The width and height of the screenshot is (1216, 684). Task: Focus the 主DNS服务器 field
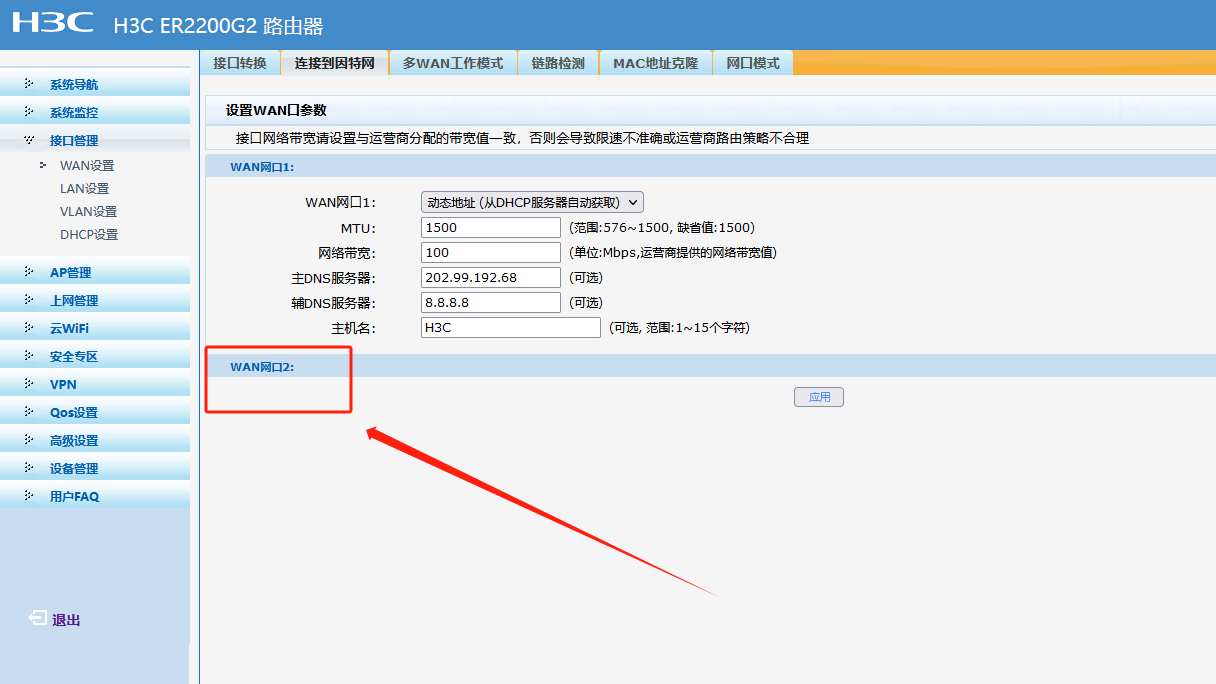click(x=491, y=277)
